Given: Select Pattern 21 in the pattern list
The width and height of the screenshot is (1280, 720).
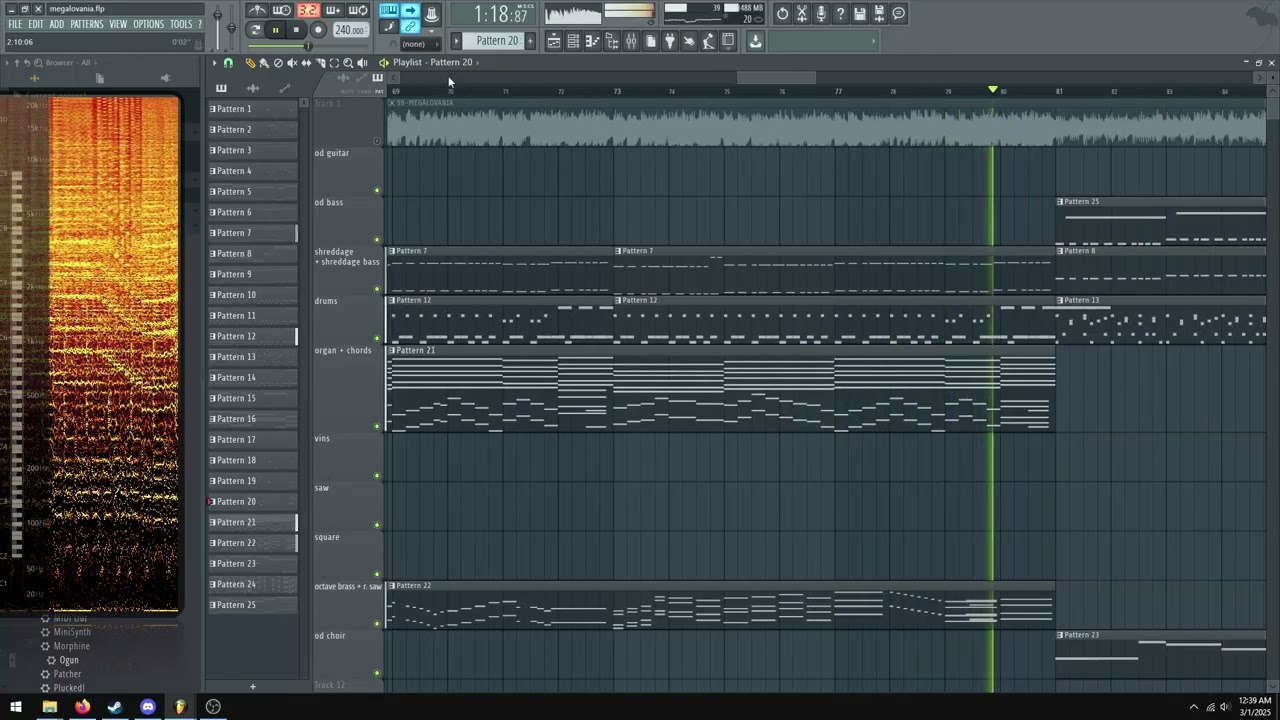Looking at the screenshot, I should [x=253, y=522].
